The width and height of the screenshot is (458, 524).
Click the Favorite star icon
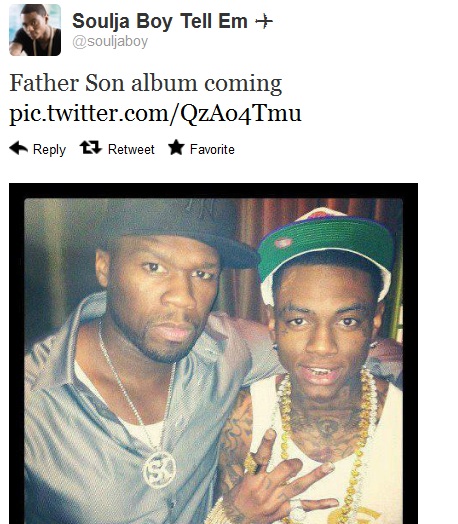click(176, 147)
